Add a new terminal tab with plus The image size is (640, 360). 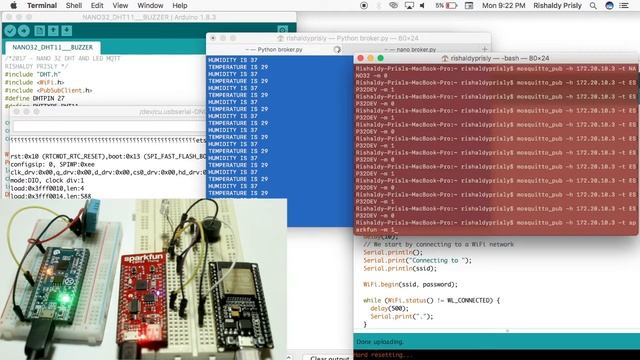click(484, 50)
